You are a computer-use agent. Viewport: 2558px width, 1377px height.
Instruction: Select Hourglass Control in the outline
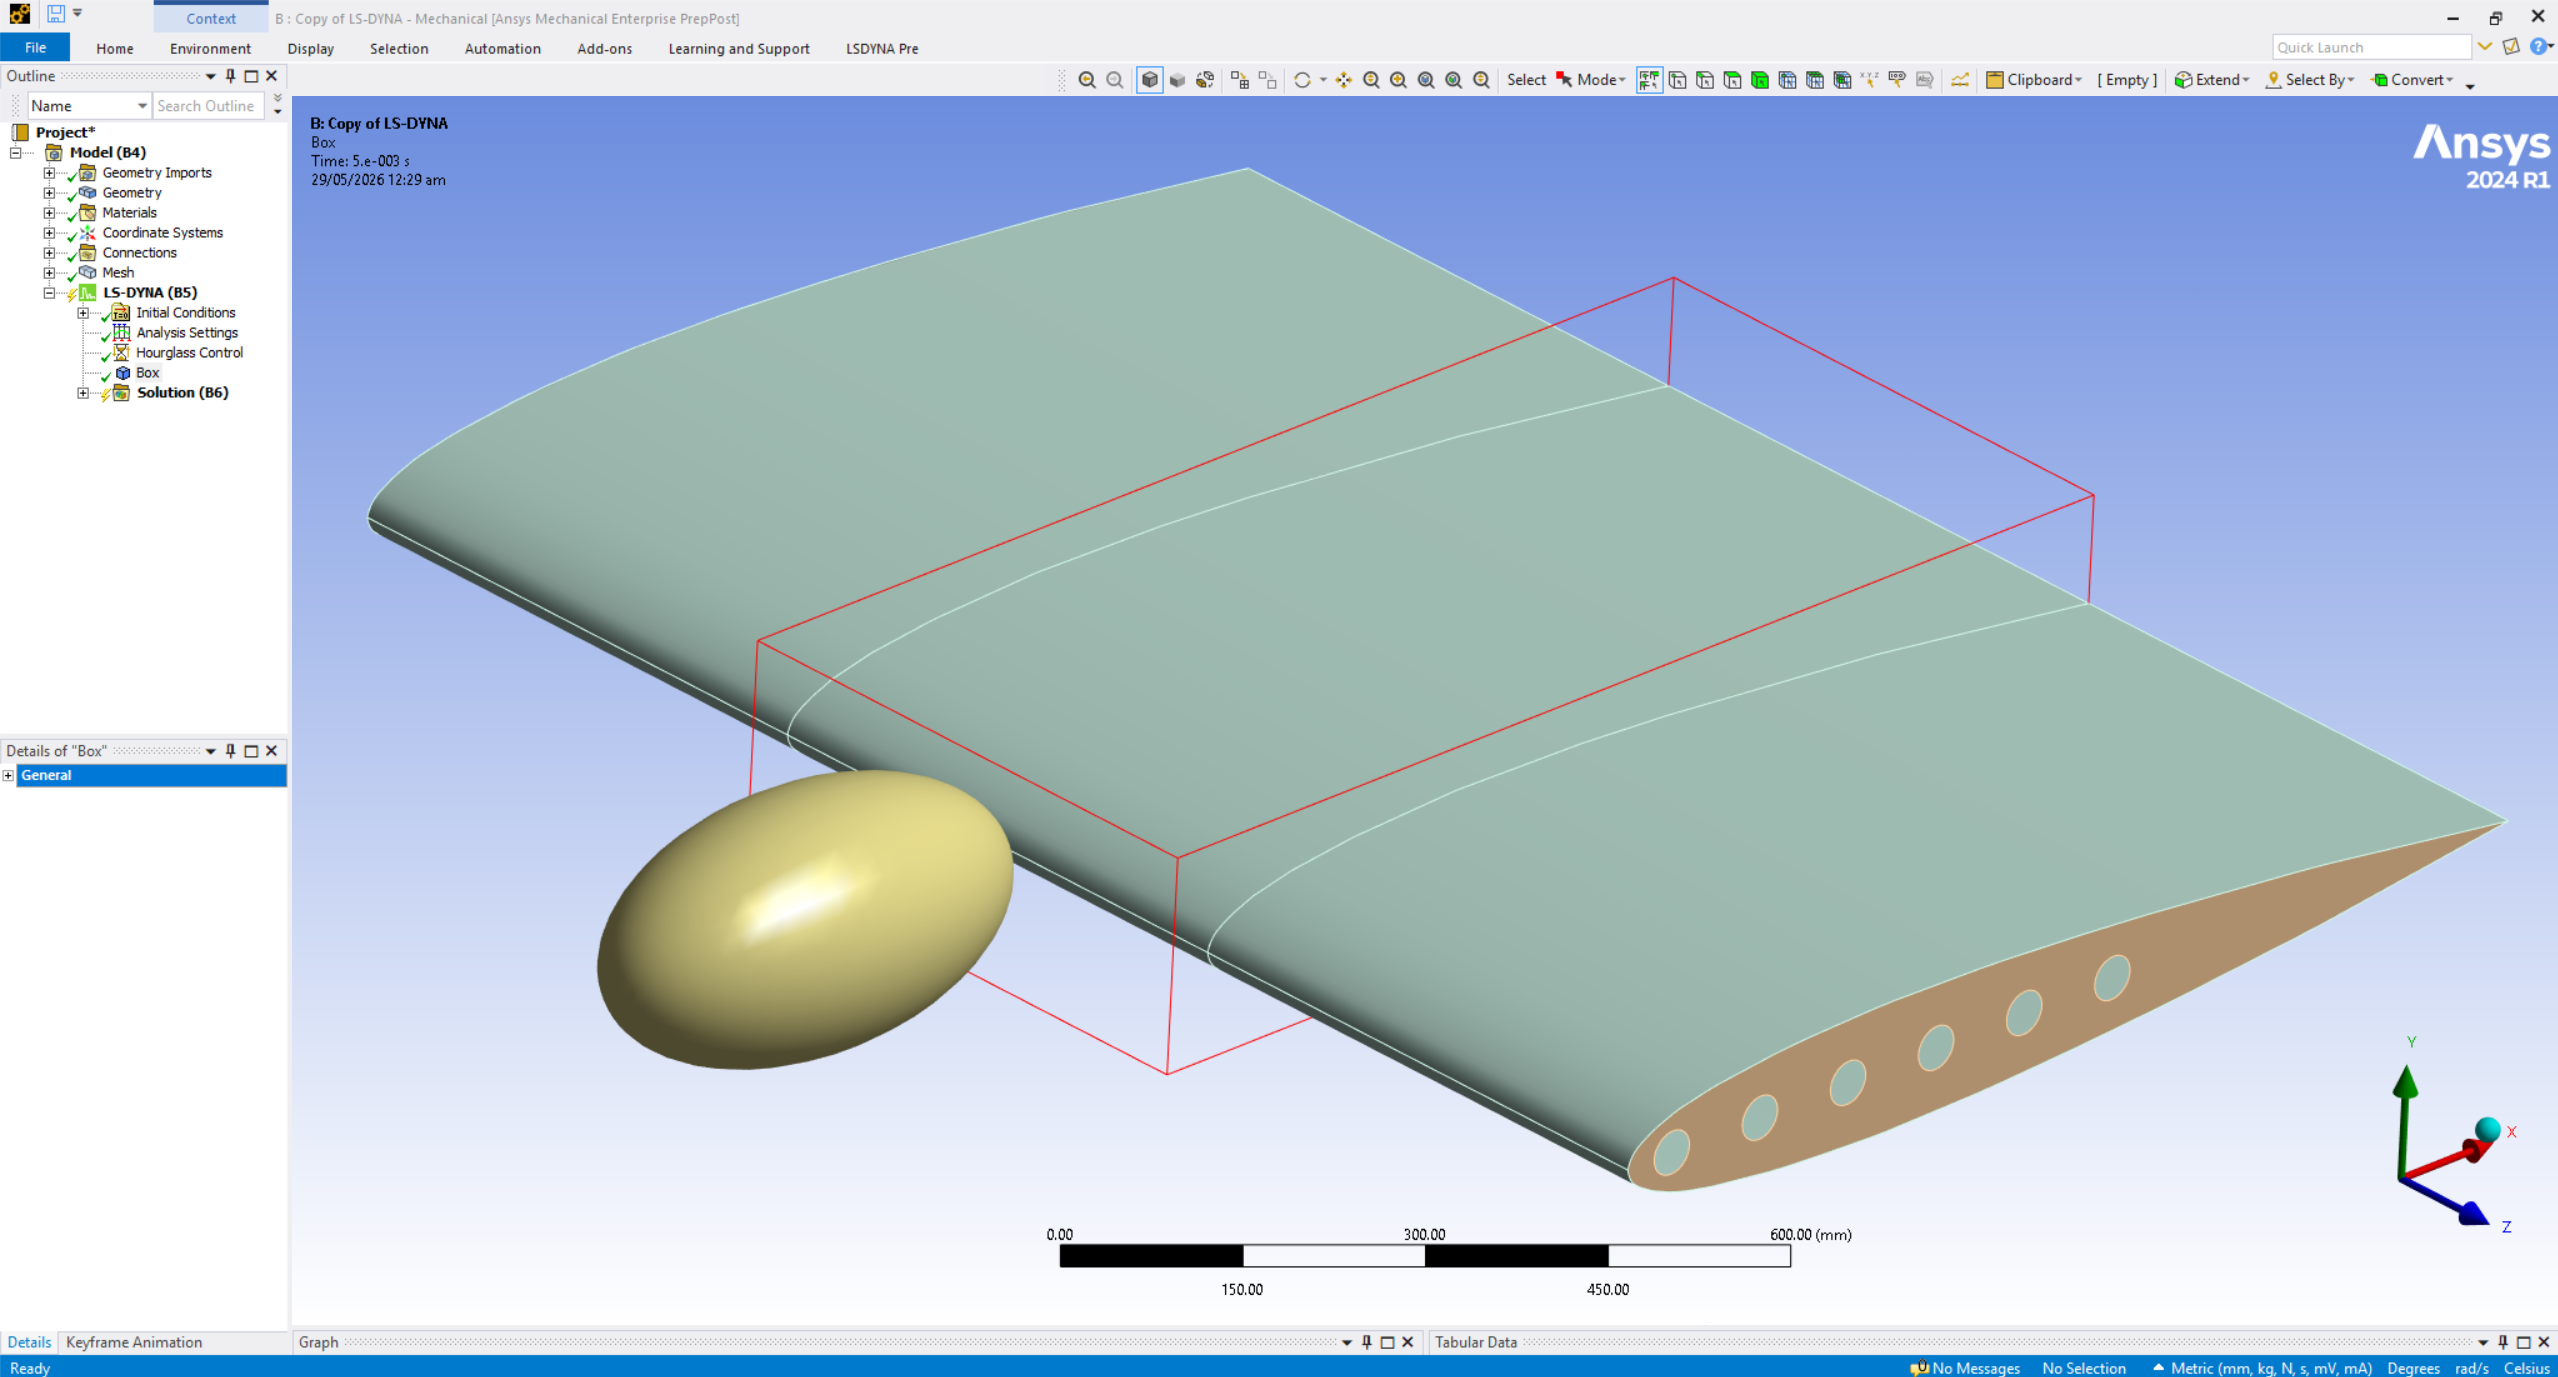click(x=189, y=353)
